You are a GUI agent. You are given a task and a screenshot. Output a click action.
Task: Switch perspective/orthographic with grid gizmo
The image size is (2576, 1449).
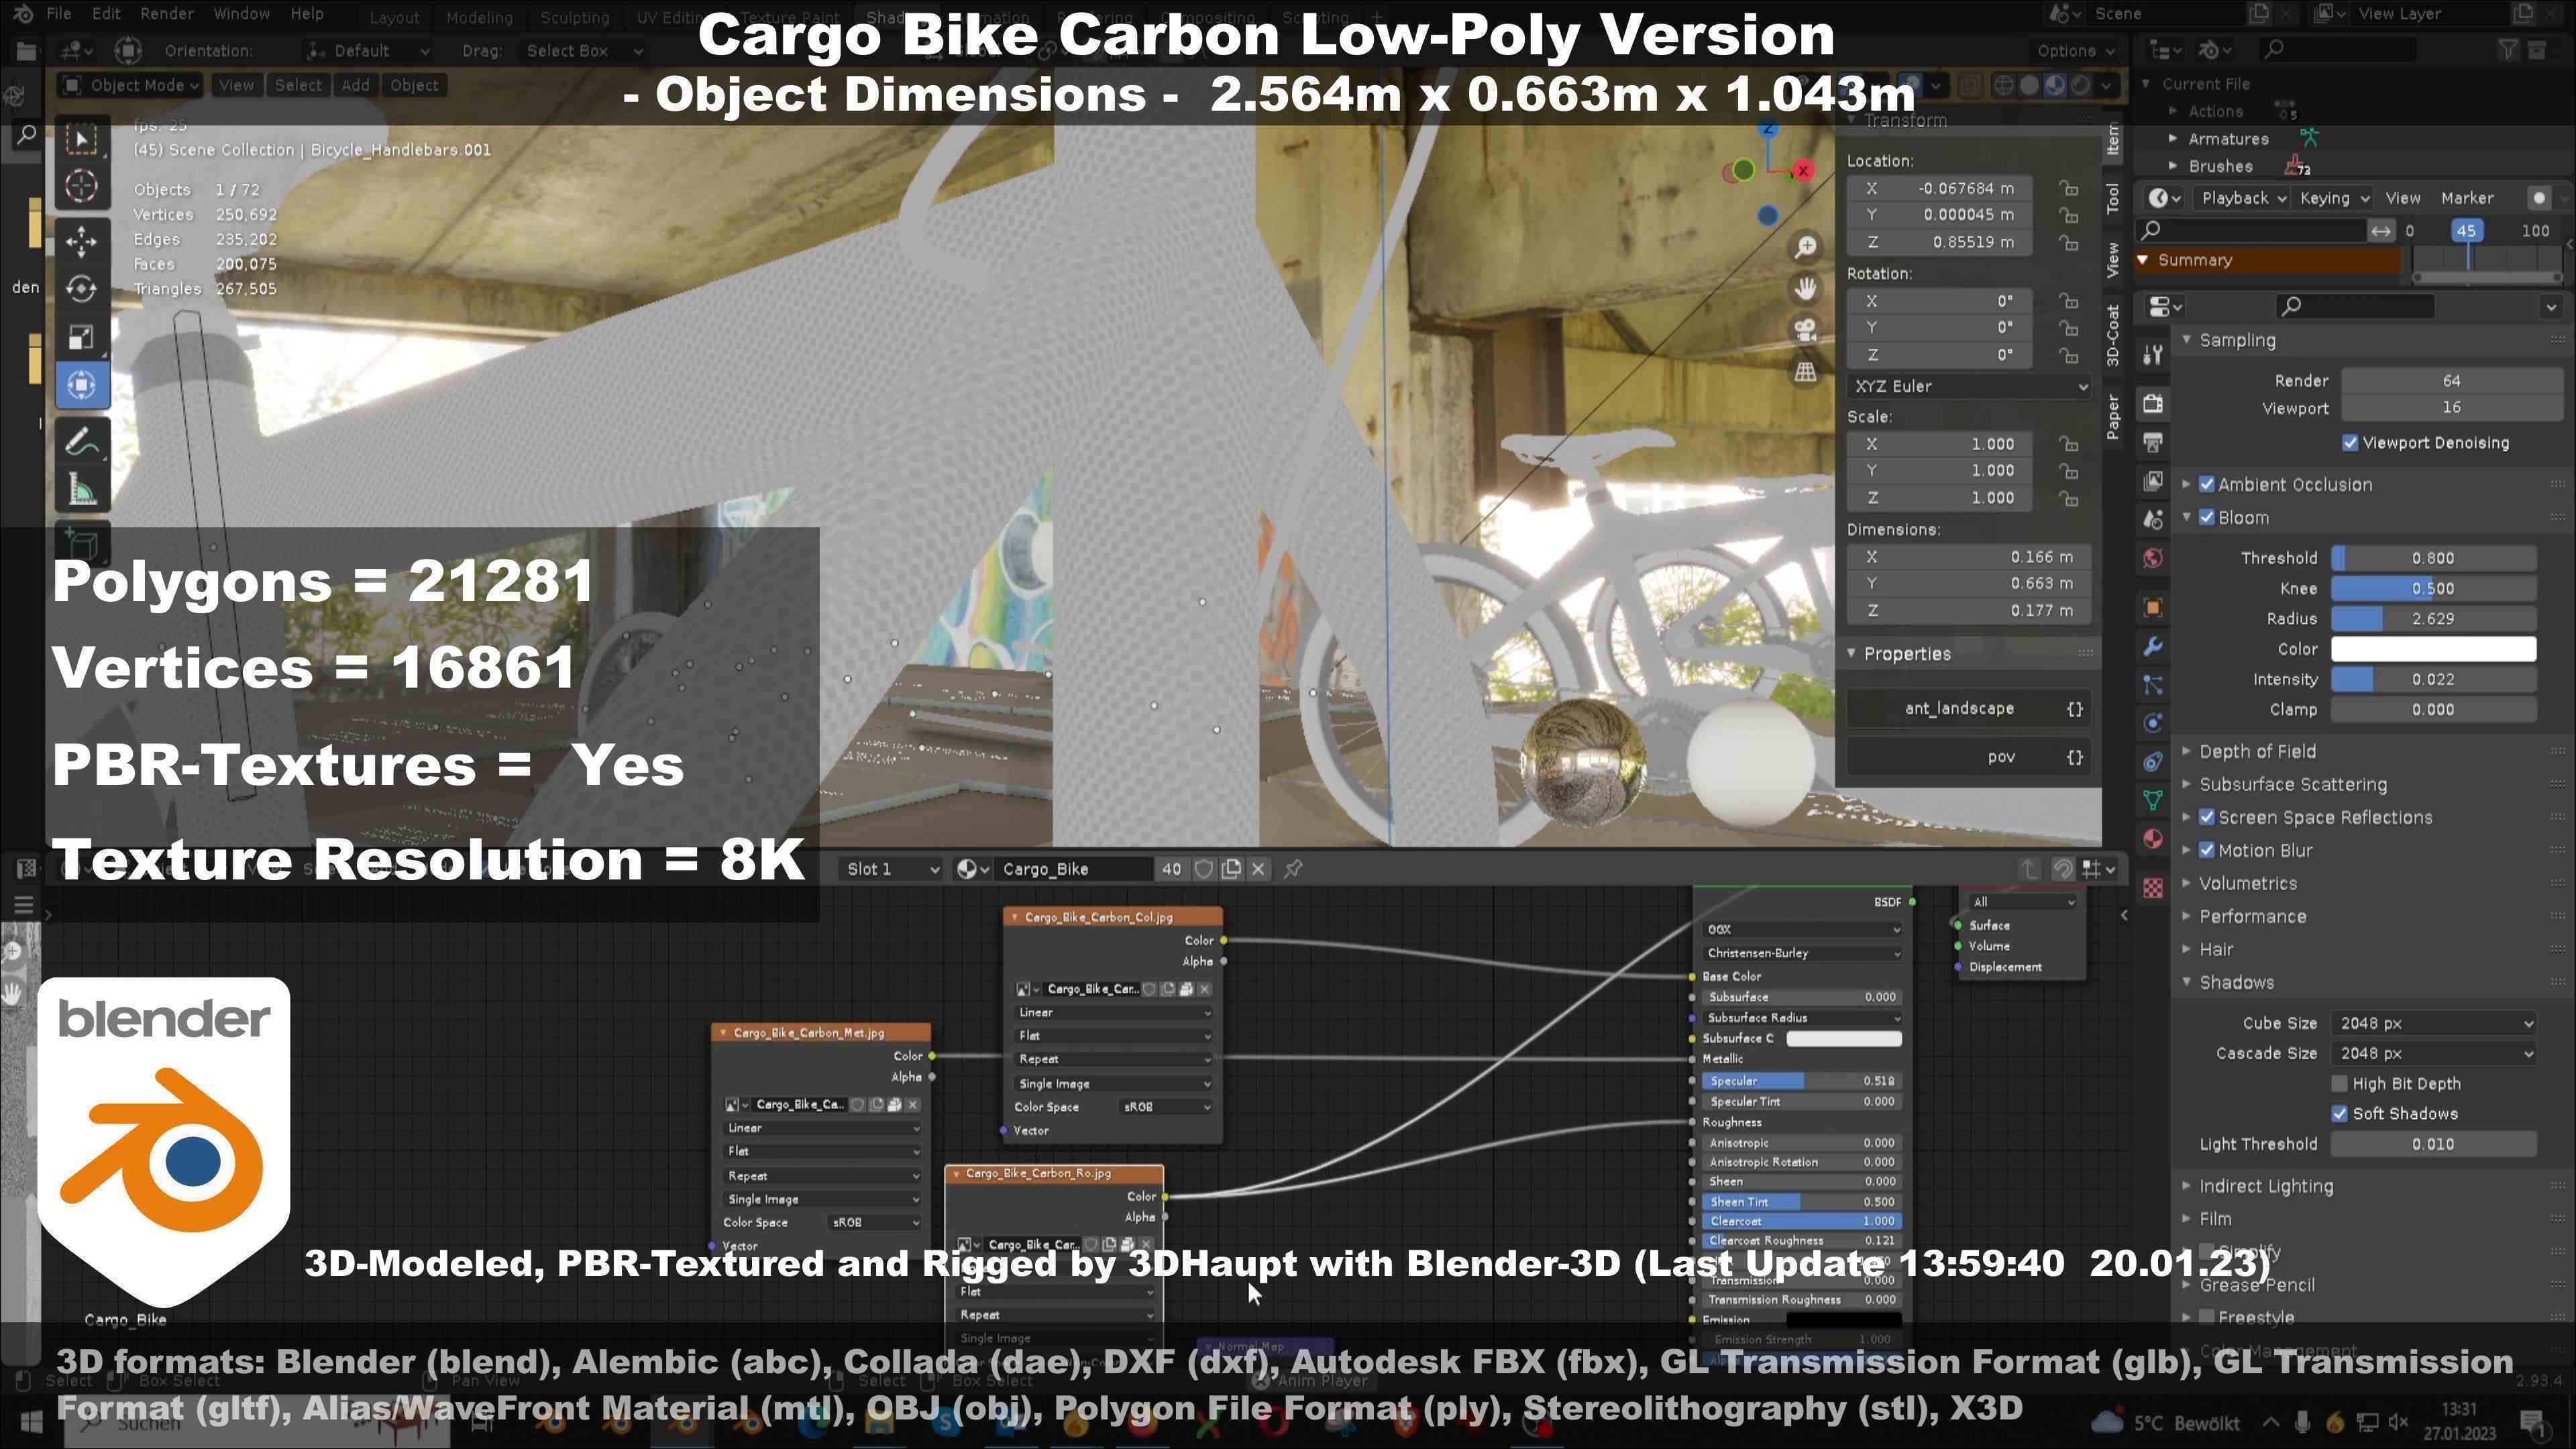click(x=1805, y=372)
